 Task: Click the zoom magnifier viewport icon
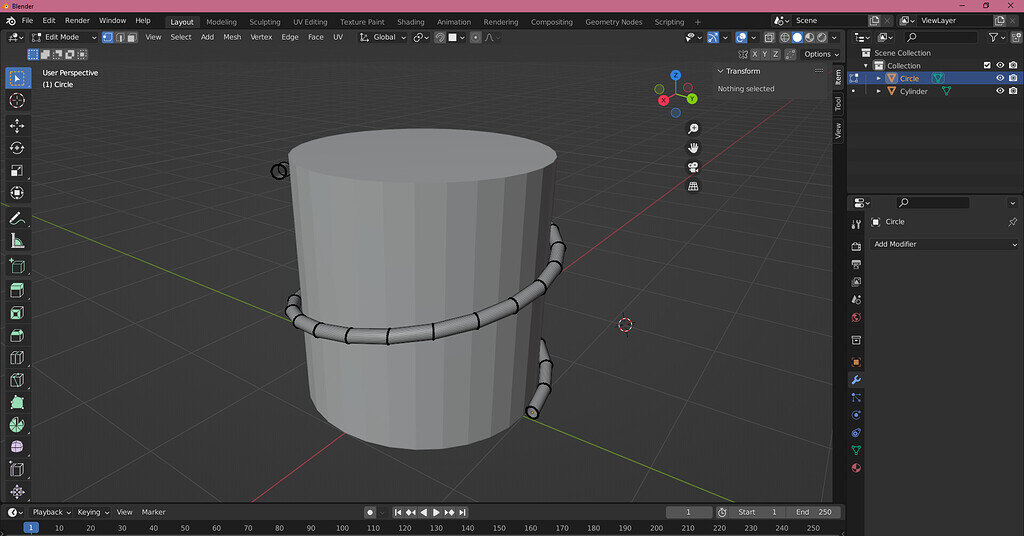(693, 128)
